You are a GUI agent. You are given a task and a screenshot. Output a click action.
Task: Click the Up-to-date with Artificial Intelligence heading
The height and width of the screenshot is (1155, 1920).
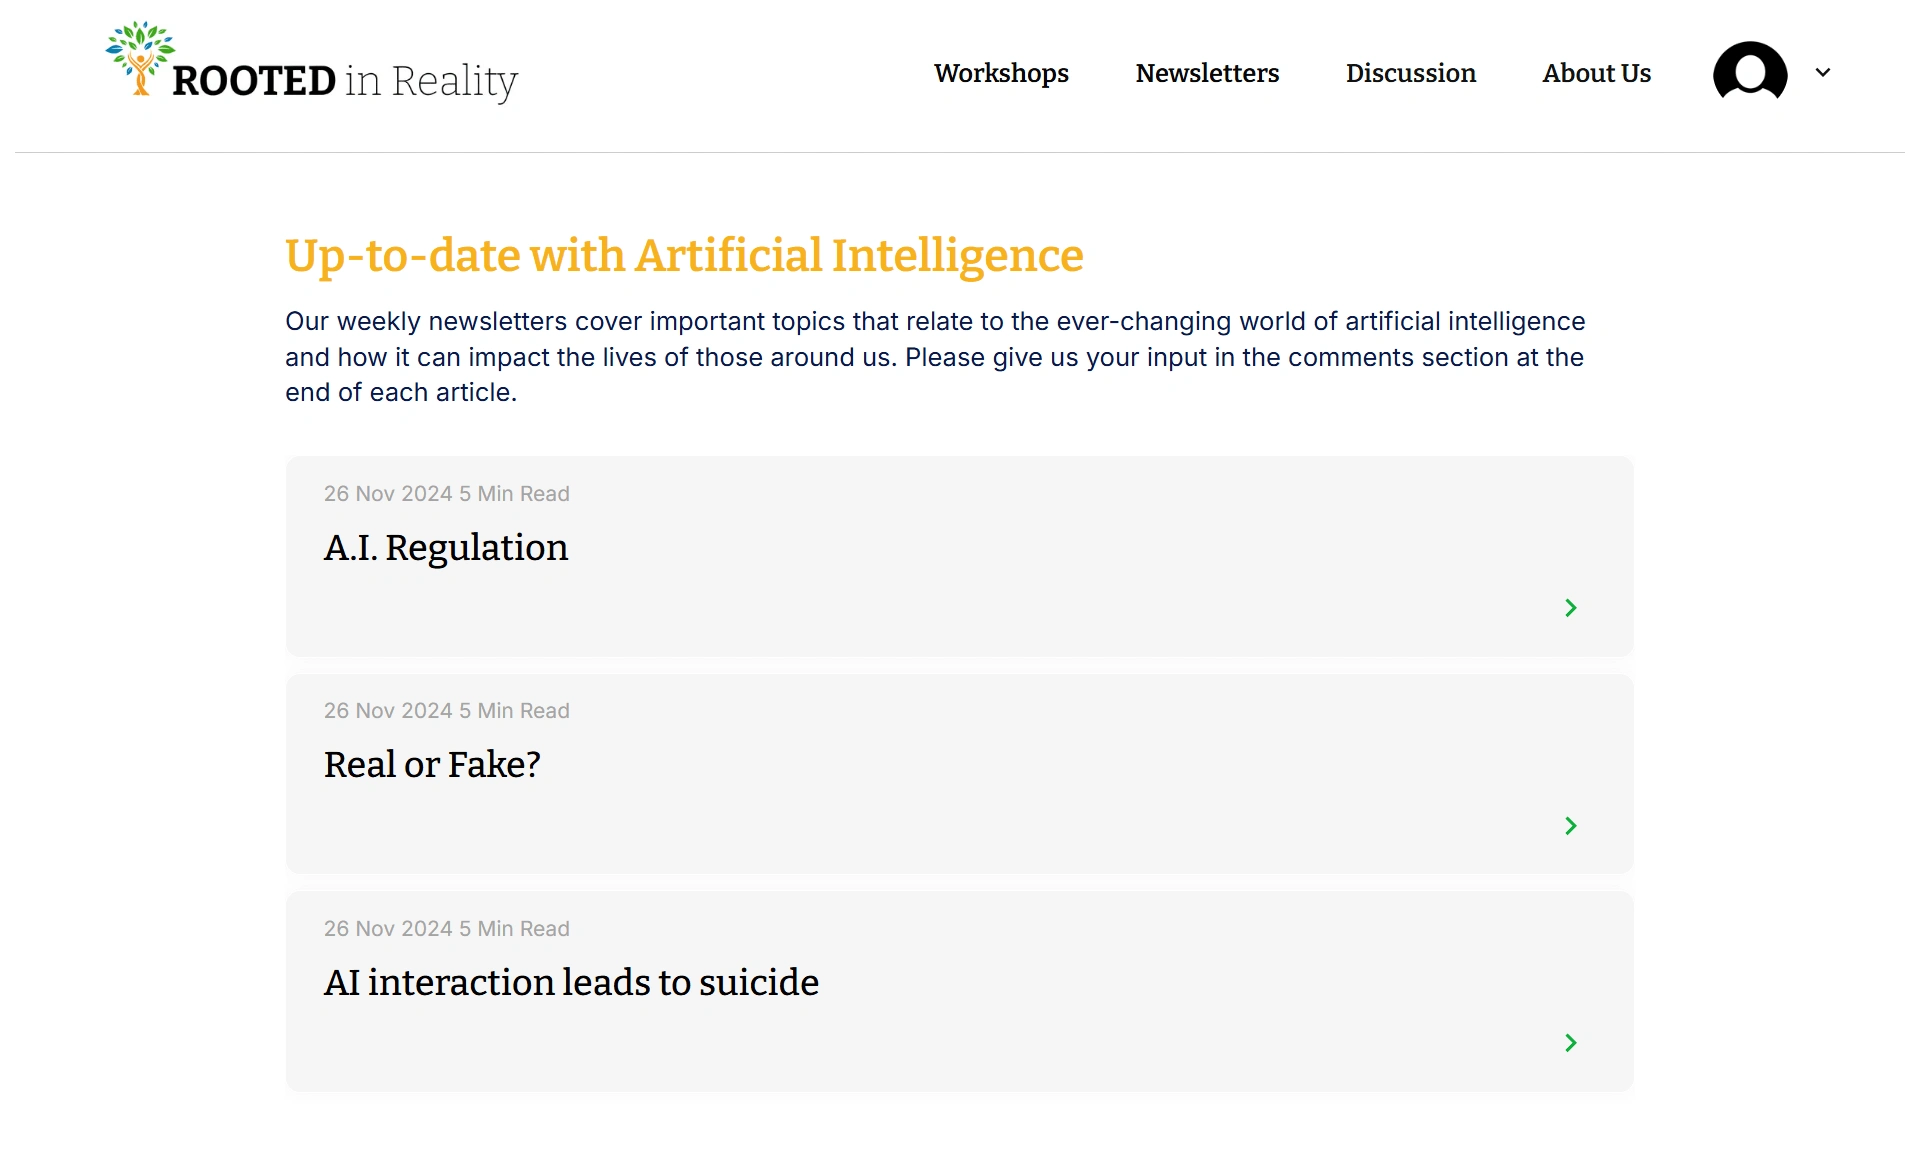pos(684,255)
